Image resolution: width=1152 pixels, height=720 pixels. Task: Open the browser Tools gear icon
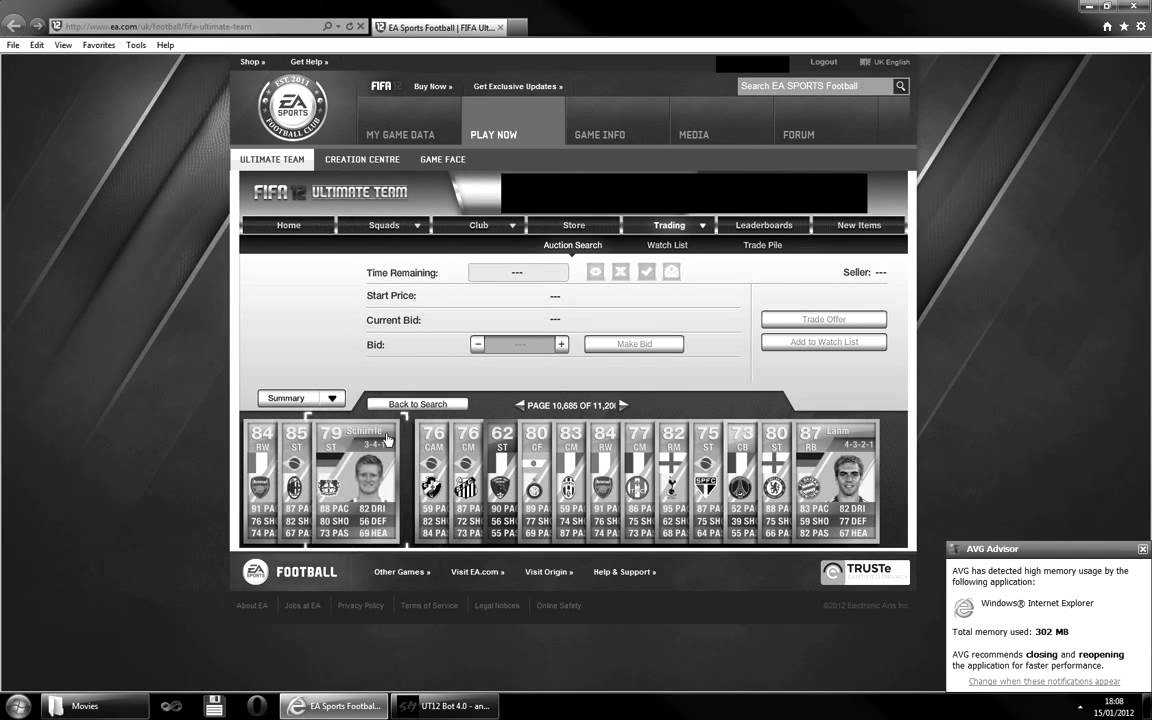(x=1141, y=26)
